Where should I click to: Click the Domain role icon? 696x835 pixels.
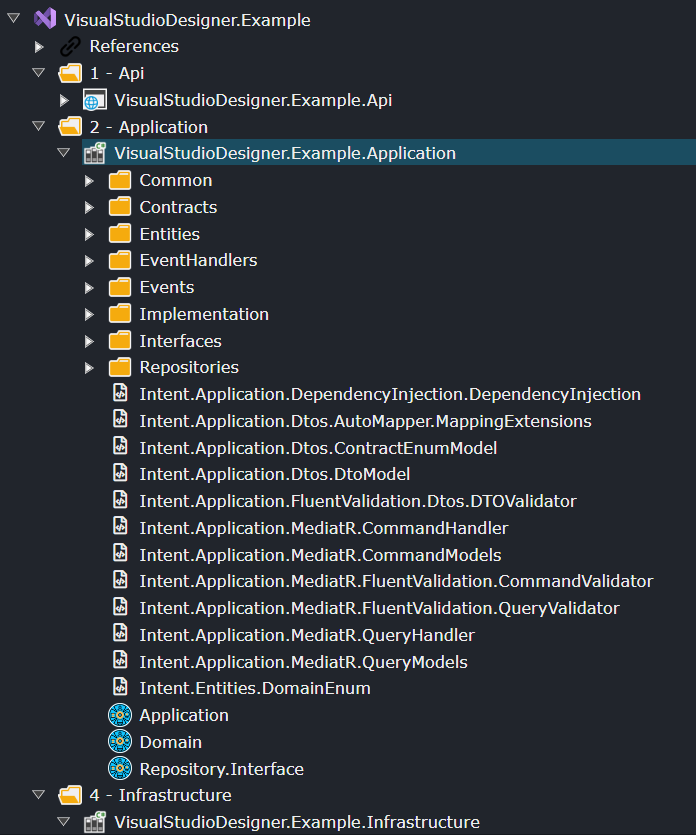[x=120, y=741]
